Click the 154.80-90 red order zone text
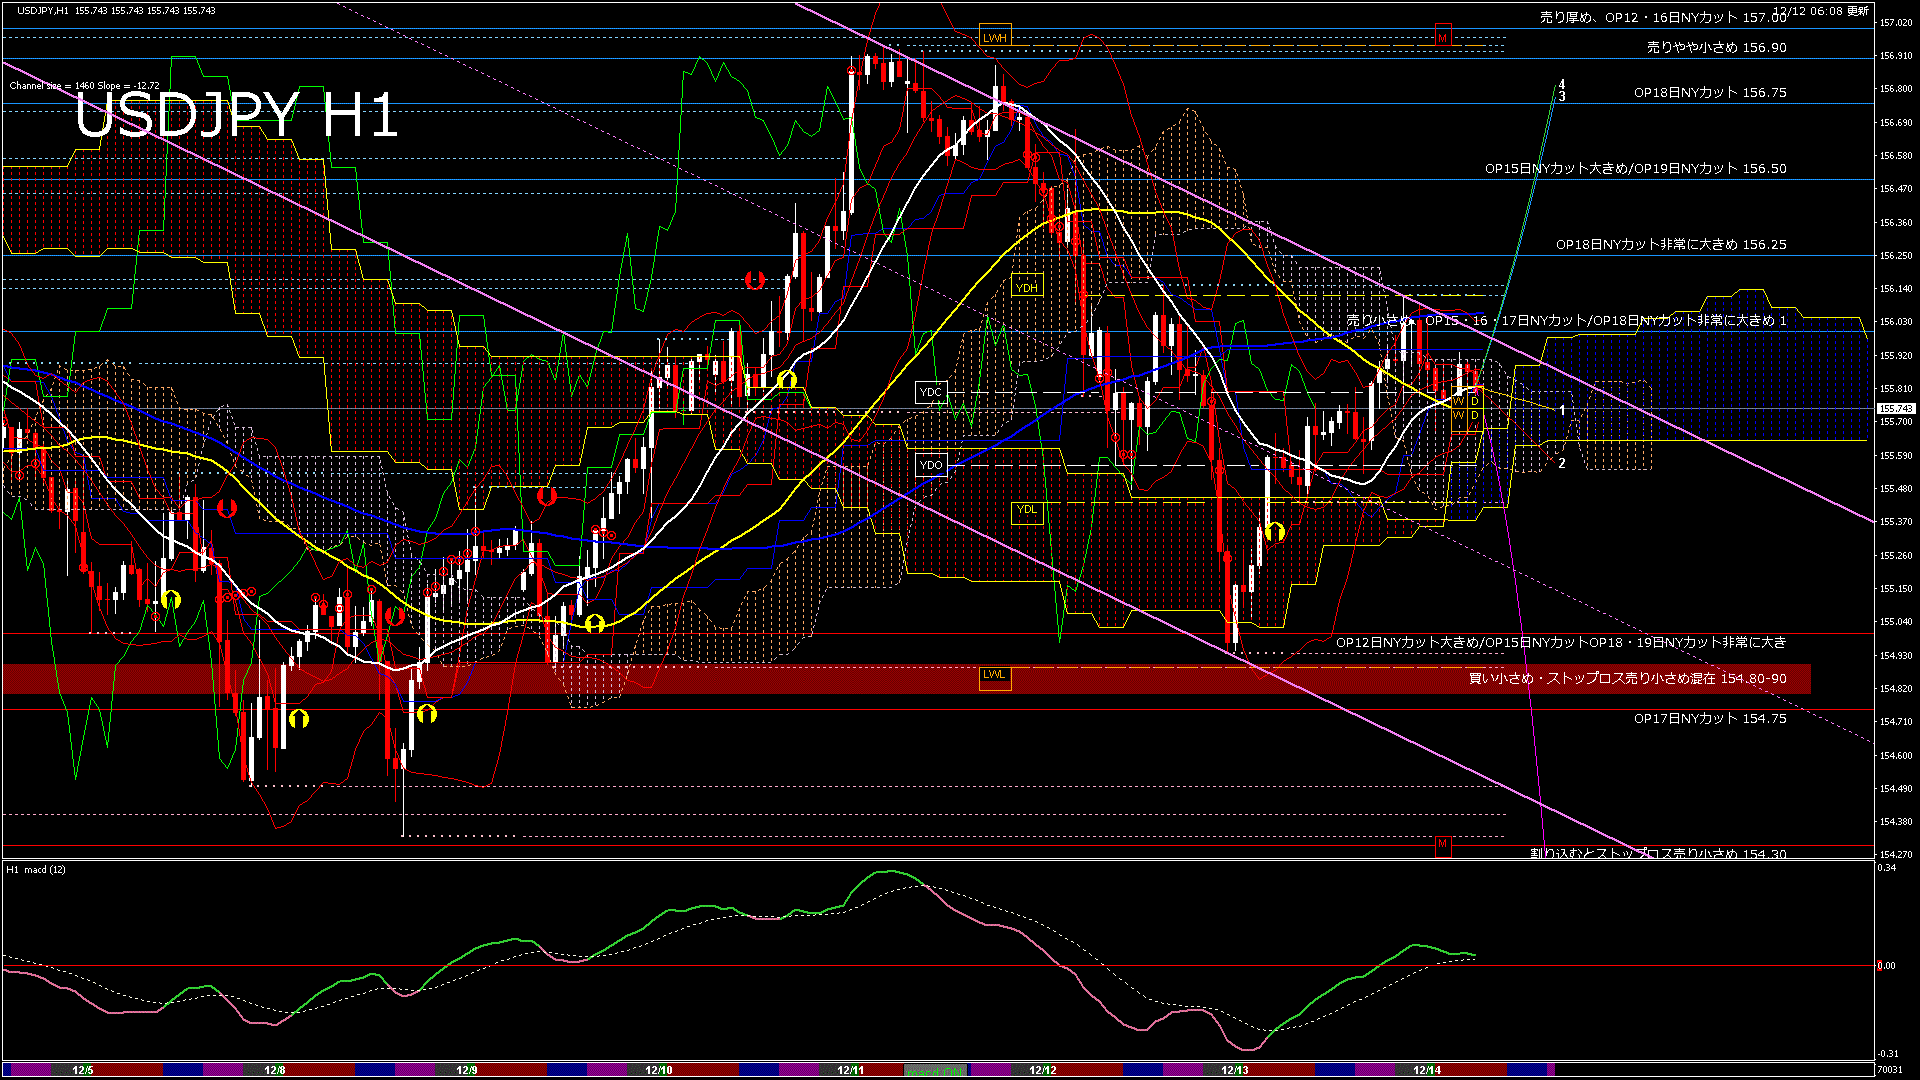1920x1080 pixels. click(x=1627, y=679)
